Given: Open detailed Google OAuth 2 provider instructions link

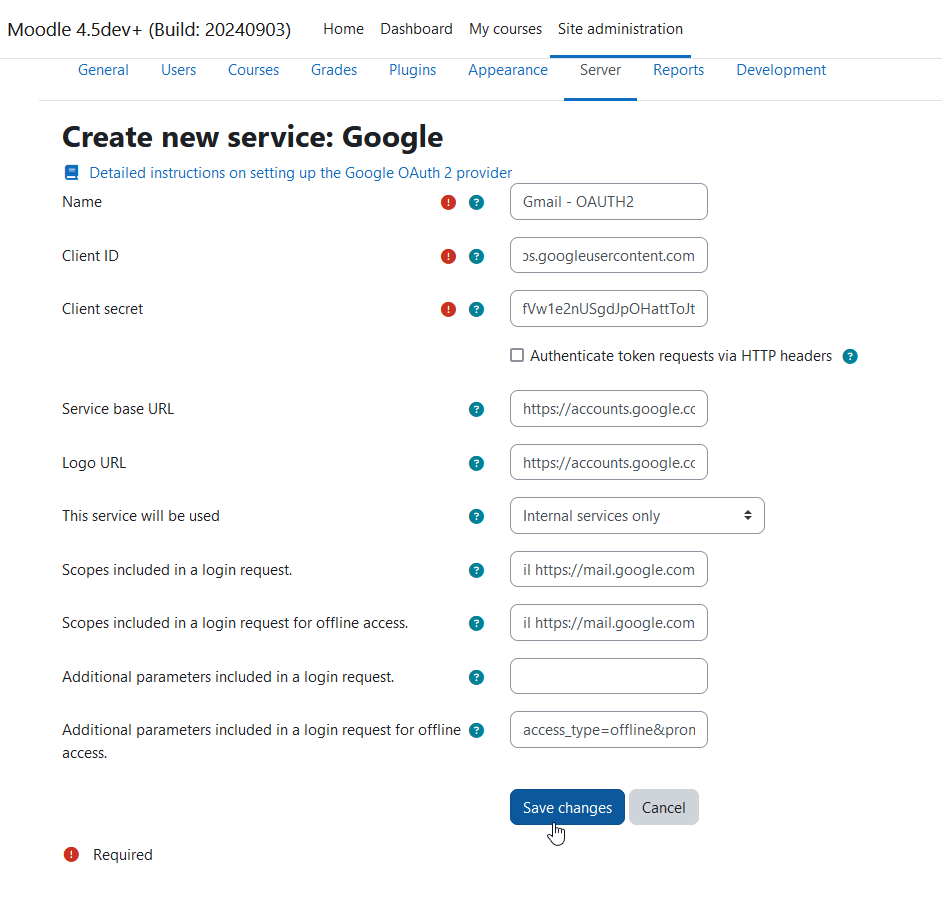Looking at the screenshot, I should click(x=300, y=173).
